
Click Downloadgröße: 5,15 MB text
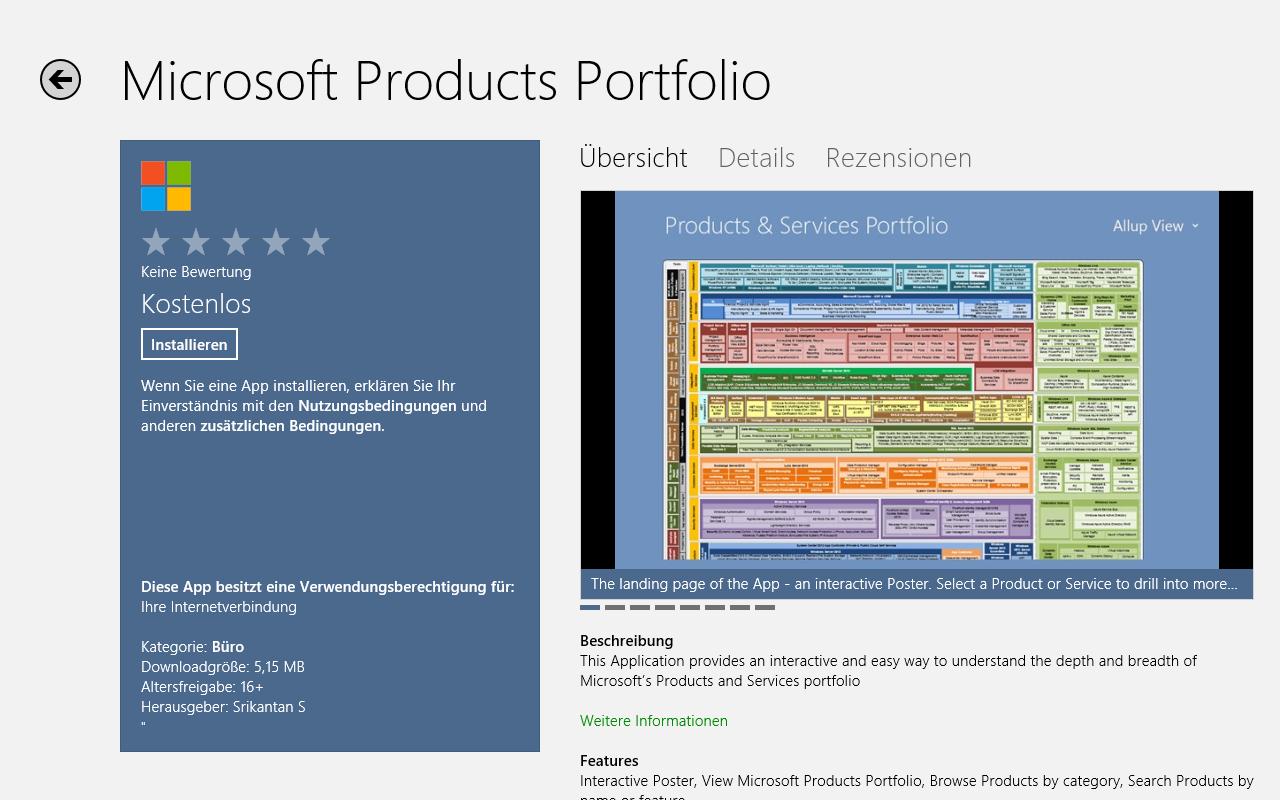pos(223,667)
